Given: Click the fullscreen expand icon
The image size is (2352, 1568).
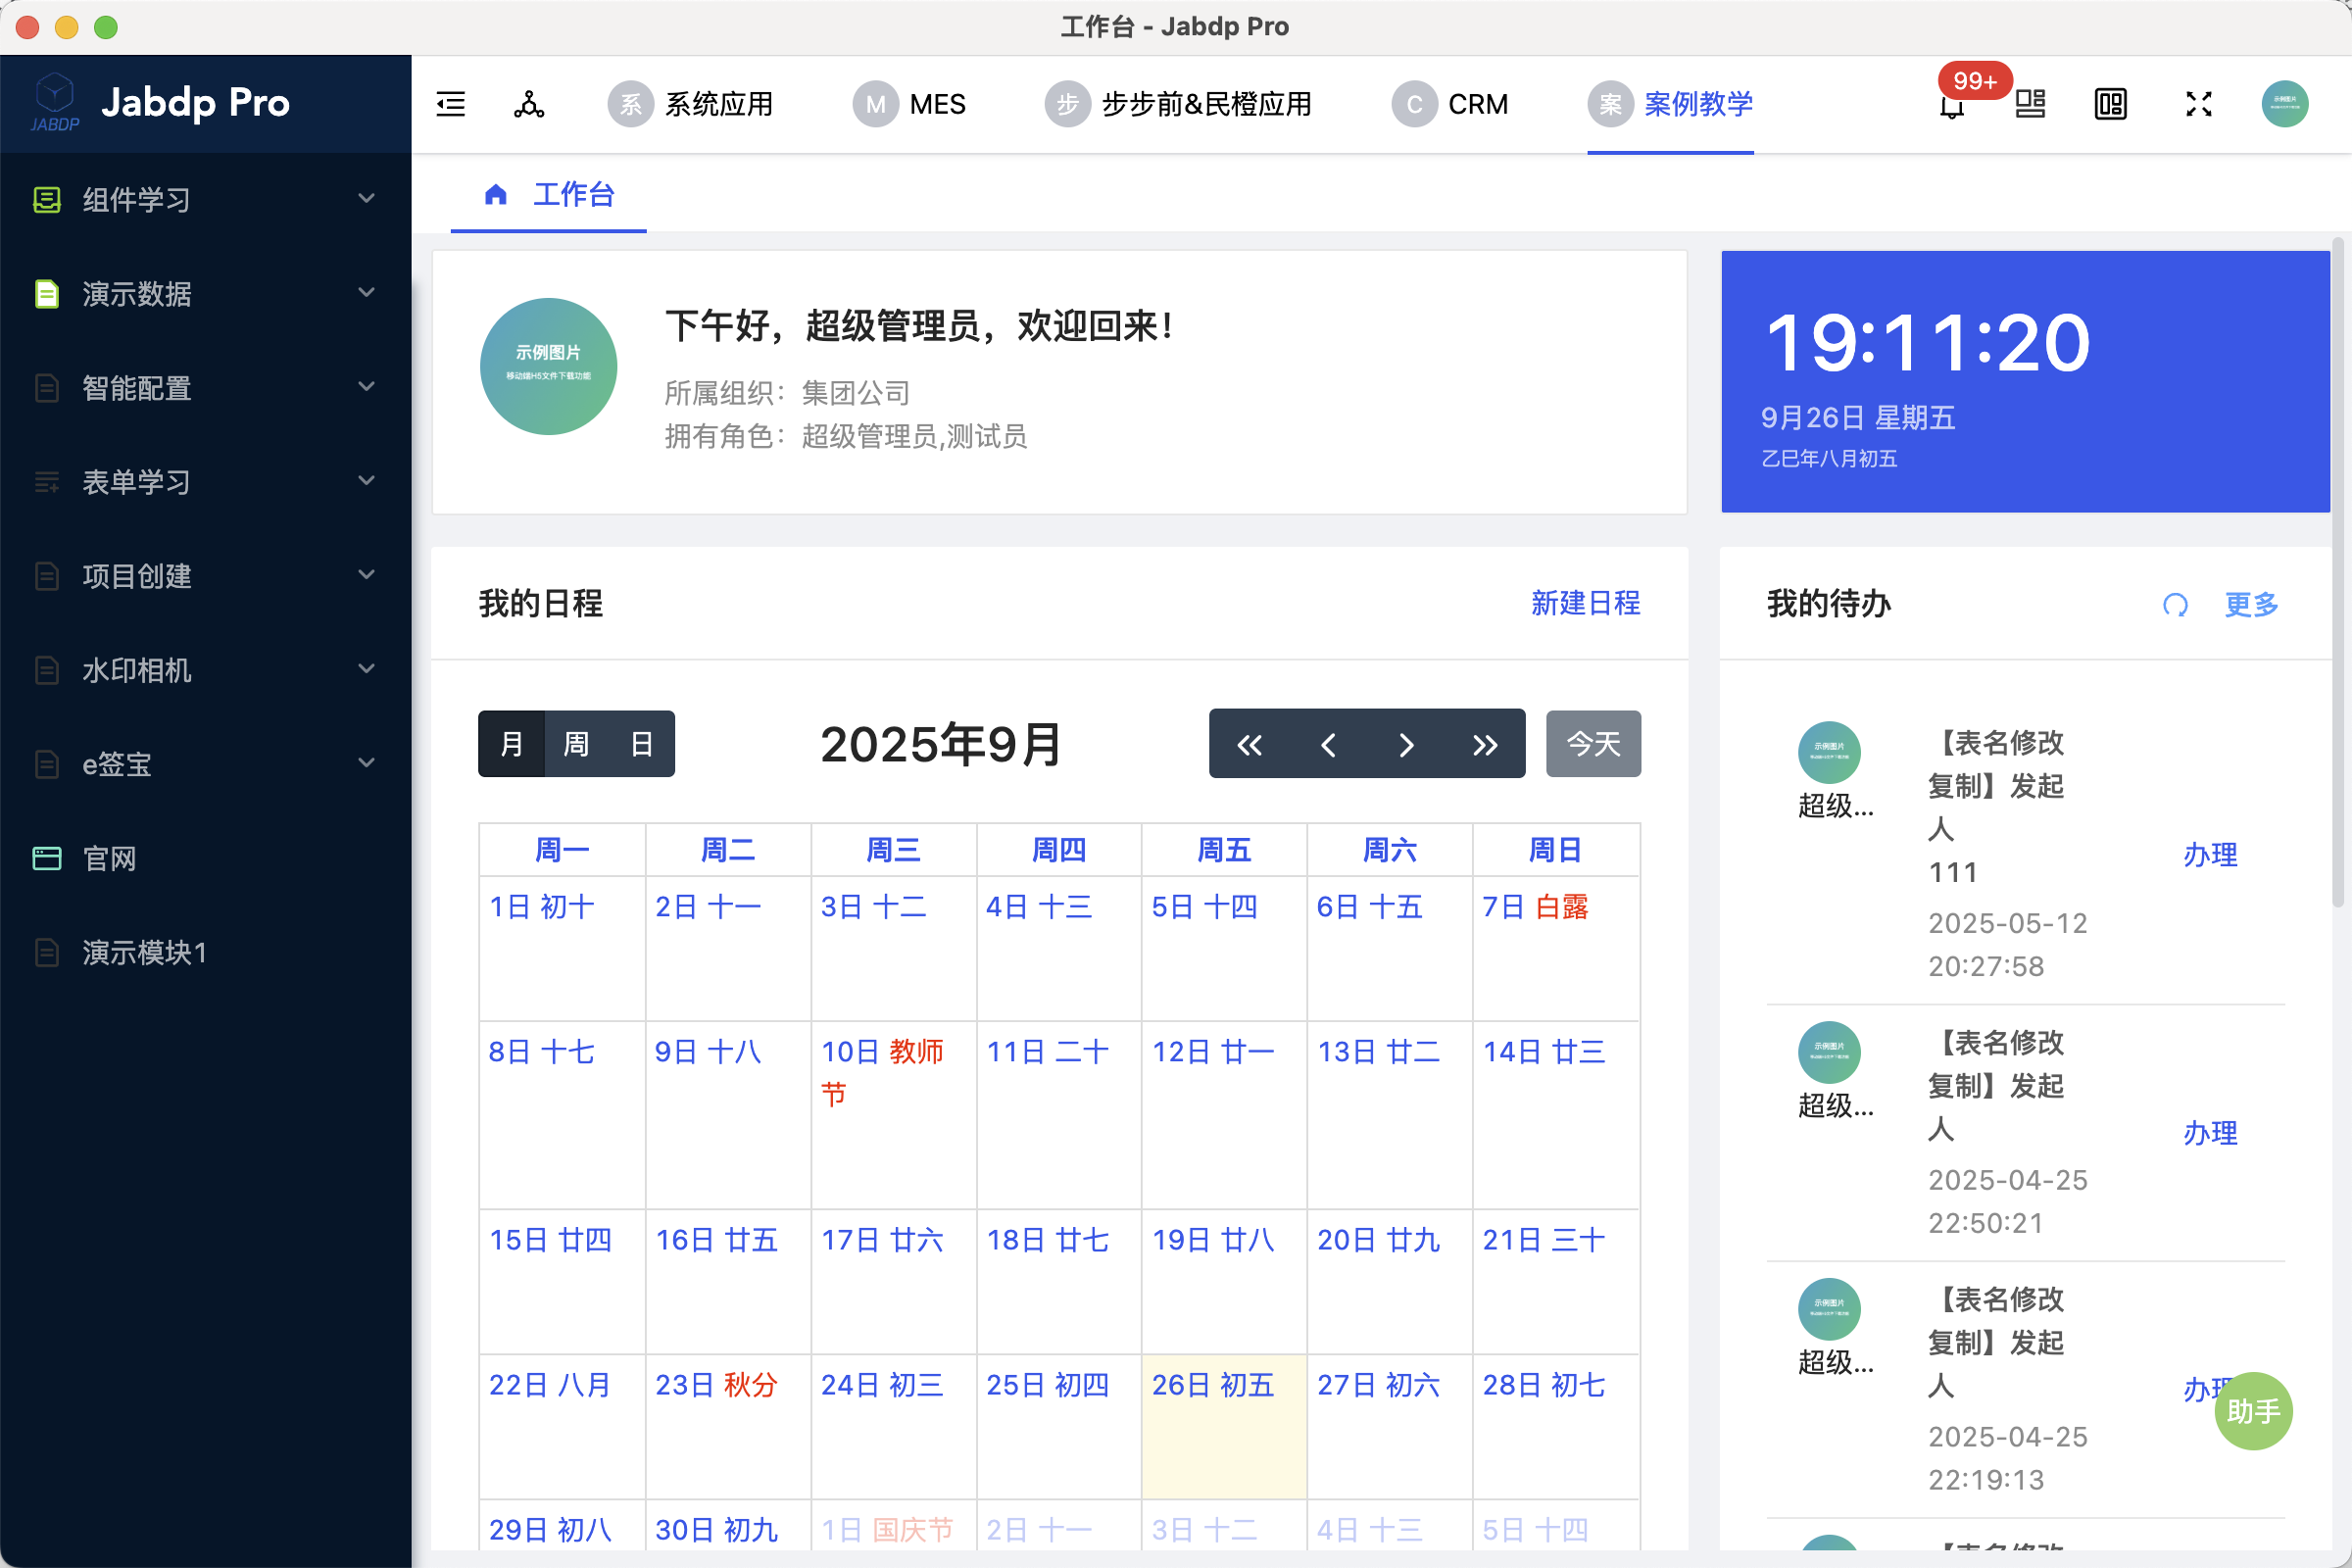Looking at the screenshot, I should 2198,104.
